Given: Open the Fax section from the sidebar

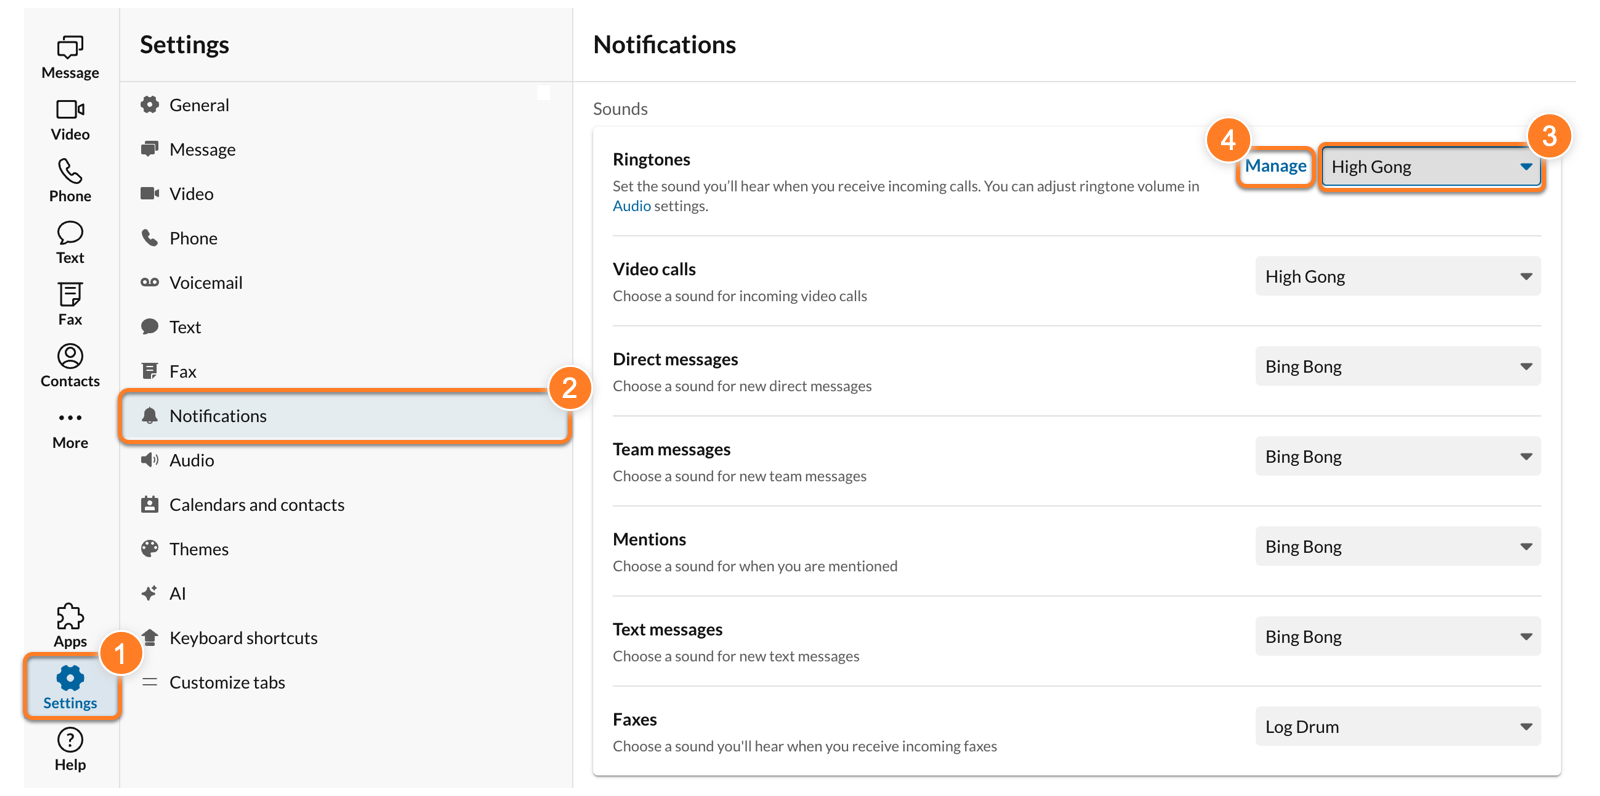Looking at the screenshot, I should pos(69,302).
